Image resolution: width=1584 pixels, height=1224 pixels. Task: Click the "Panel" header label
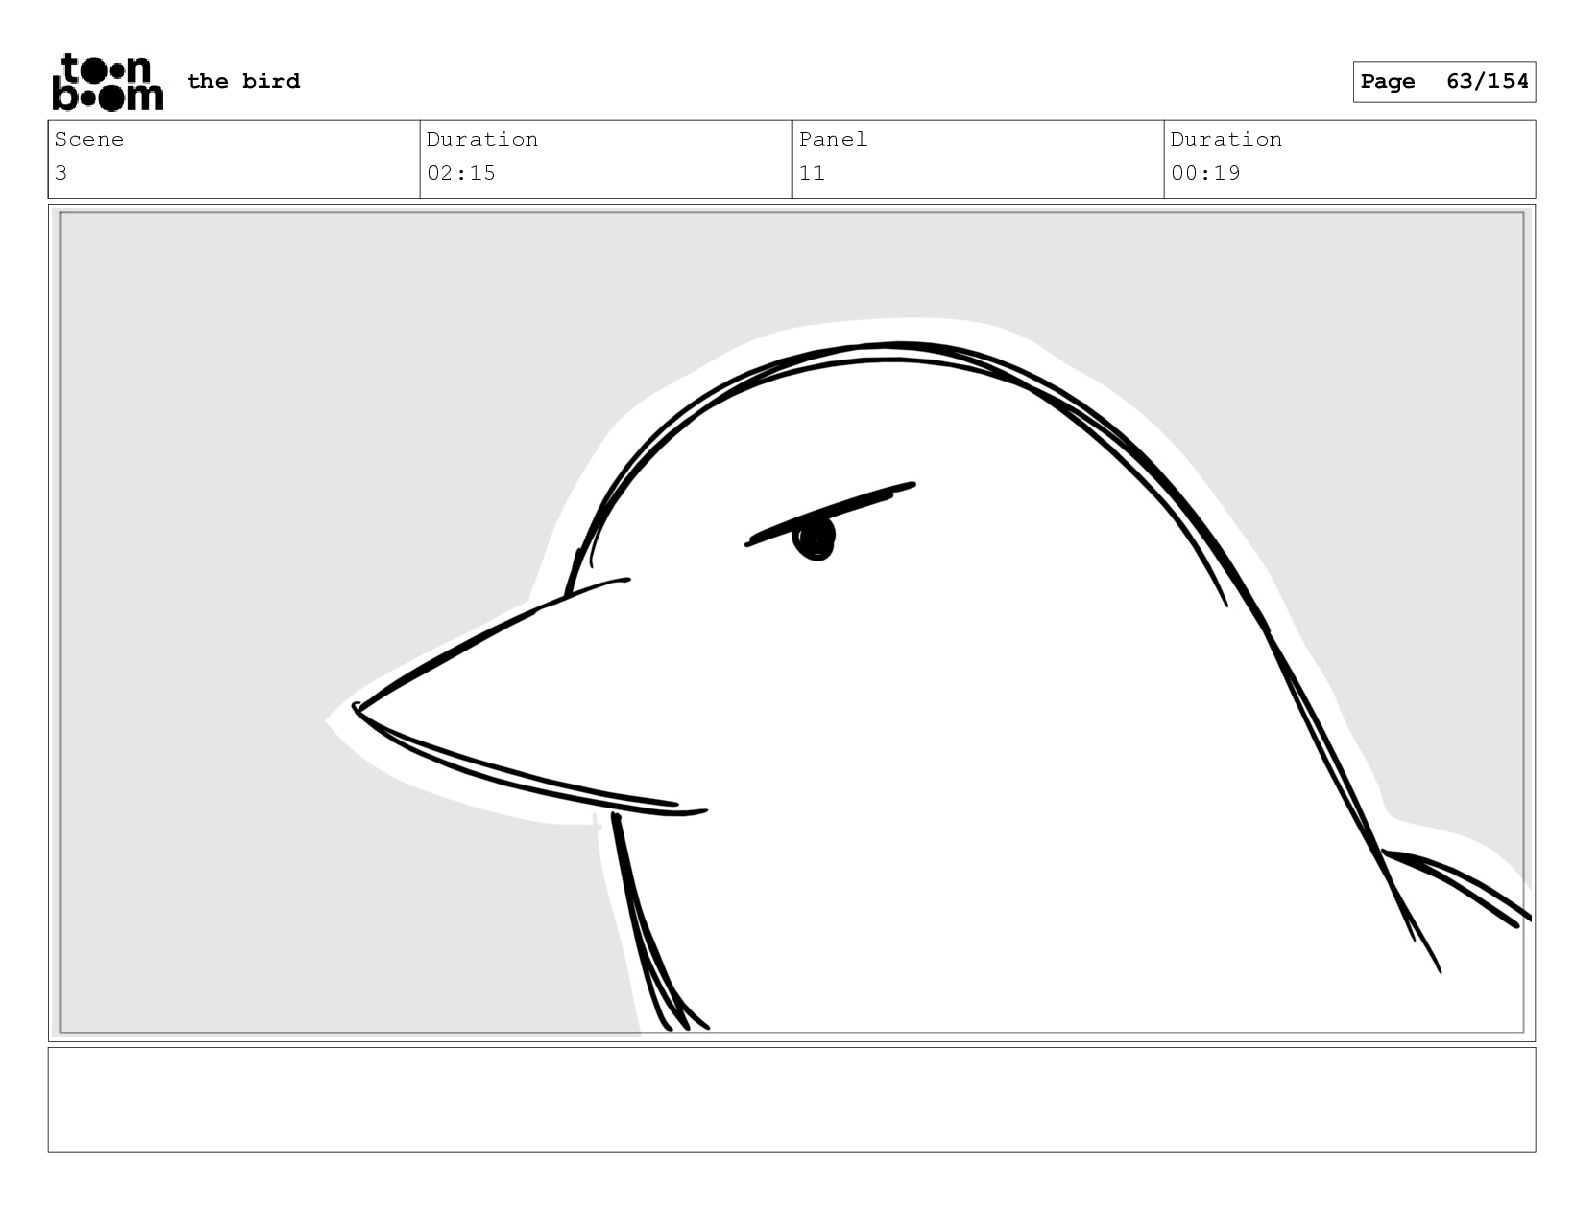point(833,139)
